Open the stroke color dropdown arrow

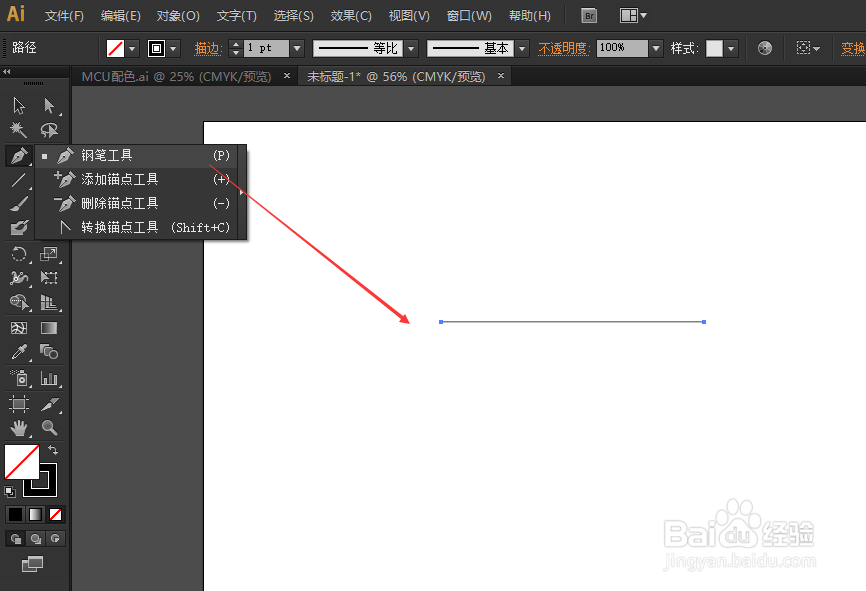click(x=173, y=49)
